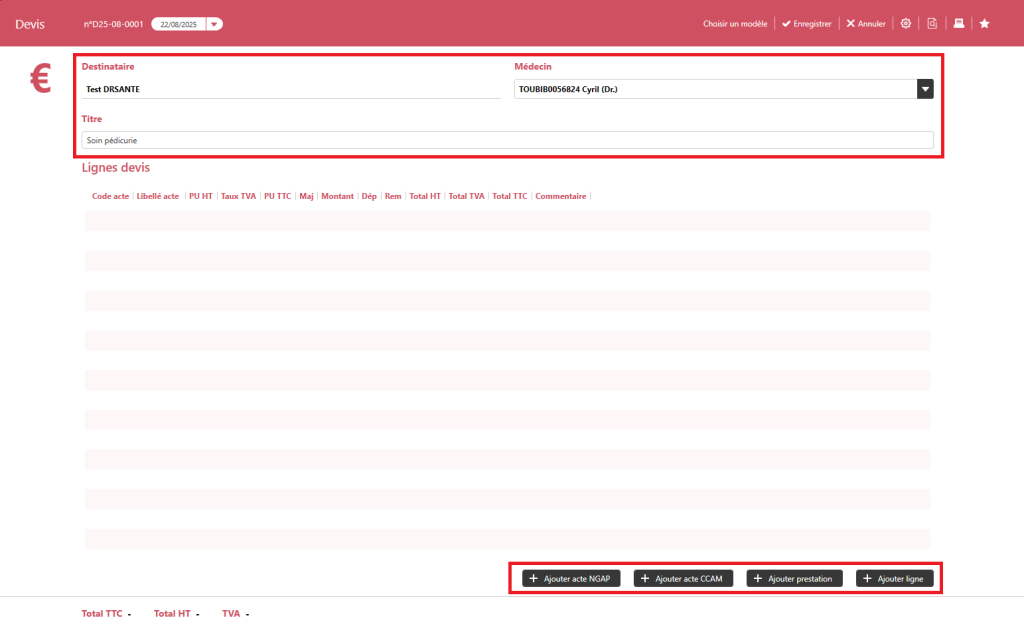Open the Choisir un modèle menu
The image size is (1024, 628).
point(735,23)
